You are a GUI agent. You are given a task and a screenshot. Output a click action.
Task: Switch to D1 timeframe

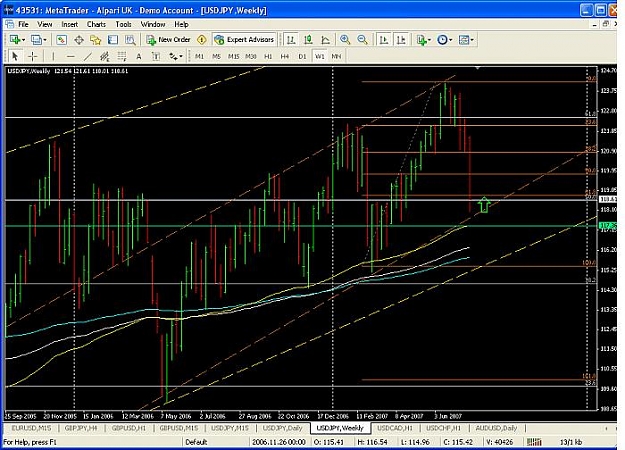303,57
